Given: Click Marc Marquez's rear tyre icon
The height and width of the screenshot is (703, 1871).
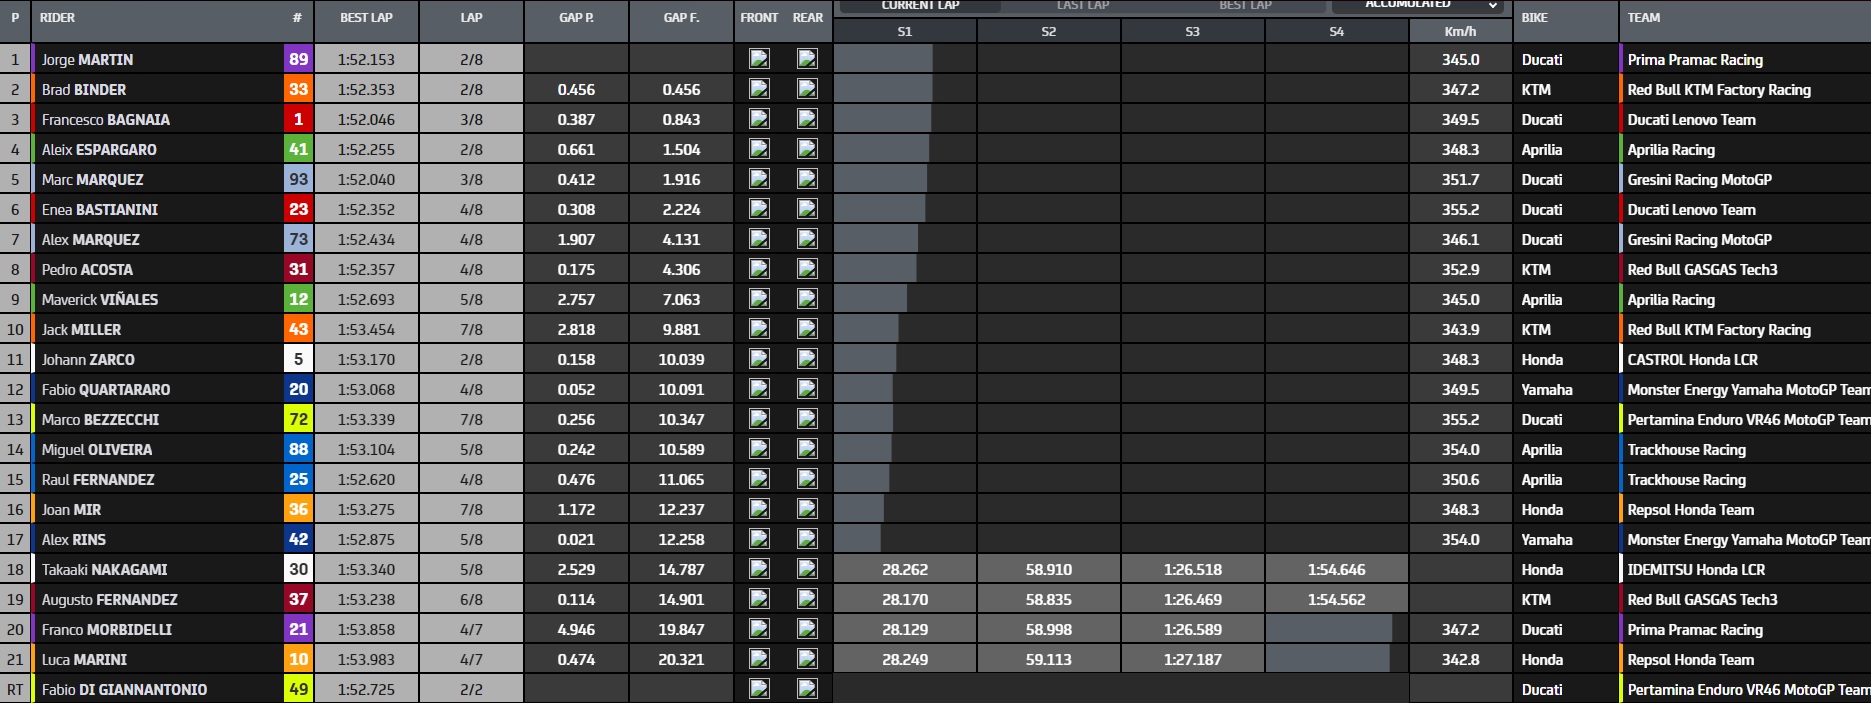Looking at the screenshot, I should click(x=807, y=179).
